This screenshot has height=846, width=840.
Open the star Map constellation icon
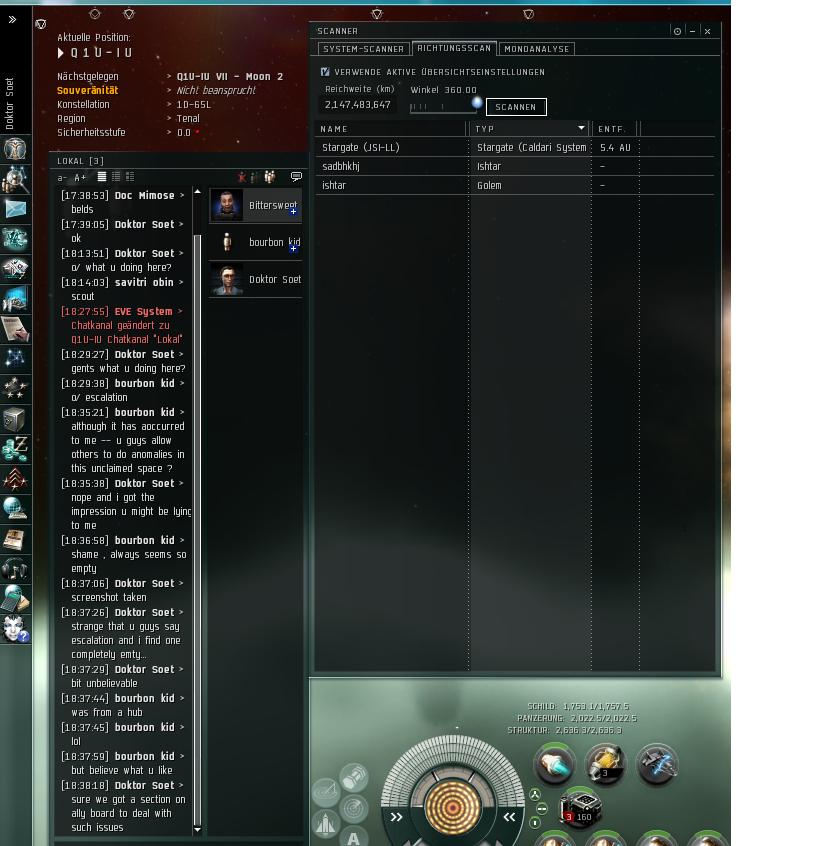pos(15,359)
